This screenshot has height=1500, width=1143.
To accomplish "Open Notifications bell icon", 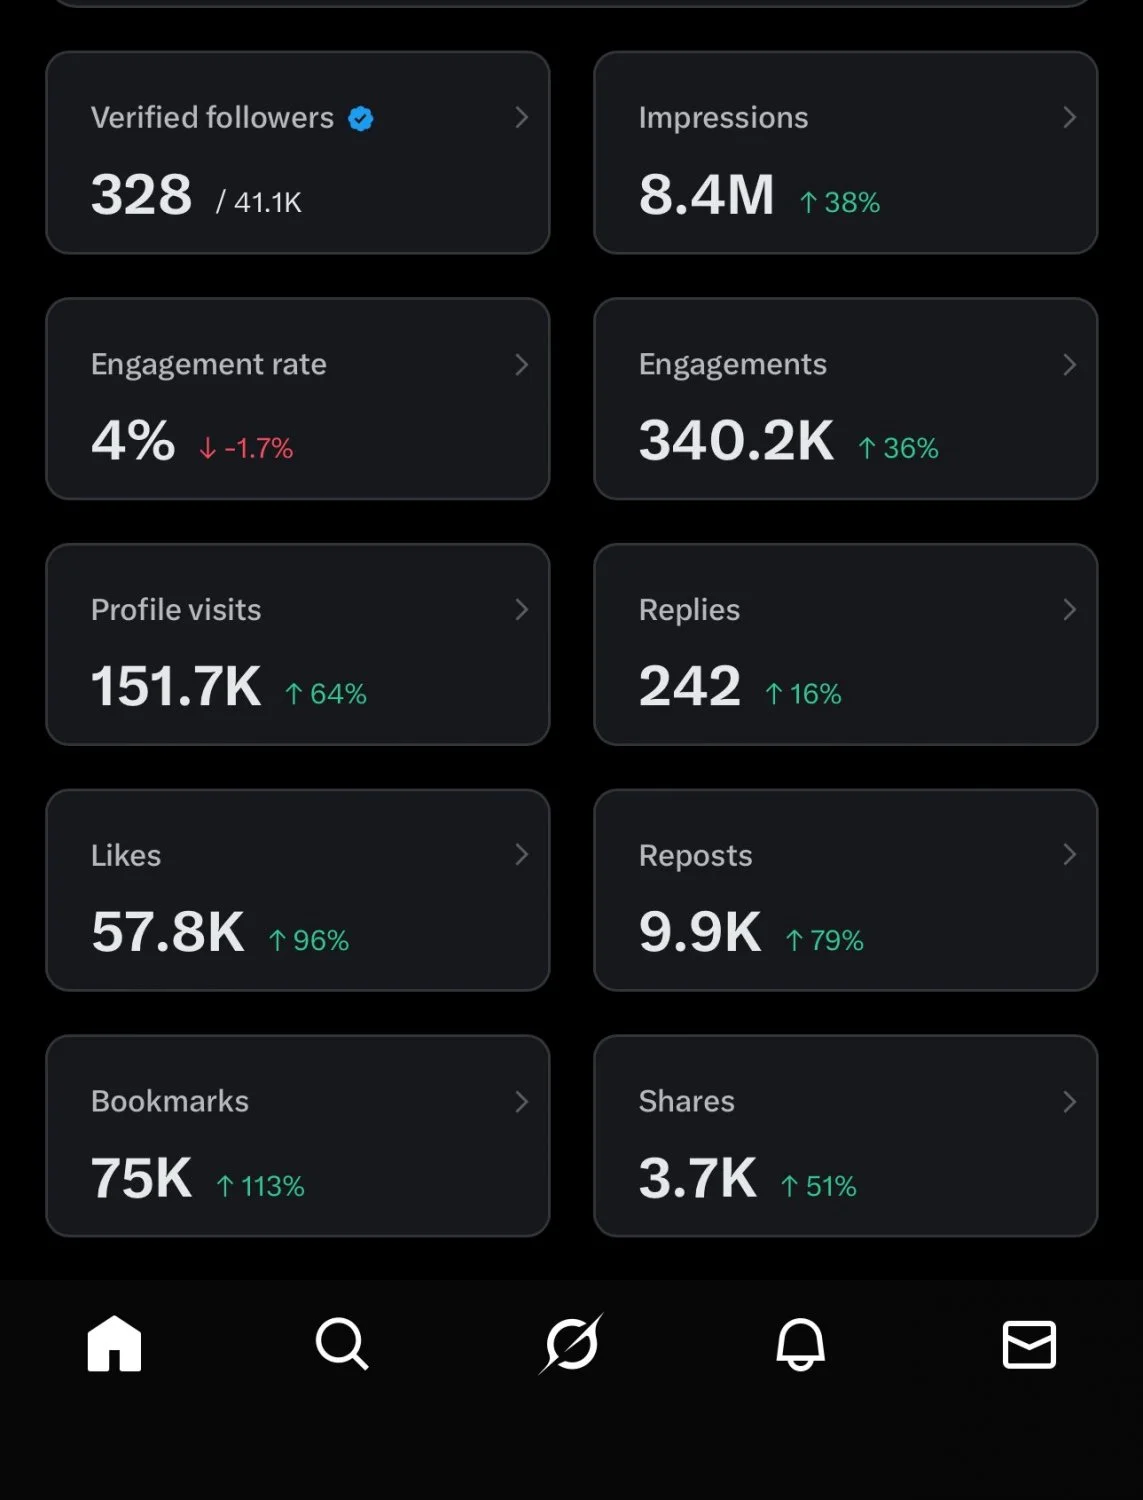I will (x=800, y=1343).
